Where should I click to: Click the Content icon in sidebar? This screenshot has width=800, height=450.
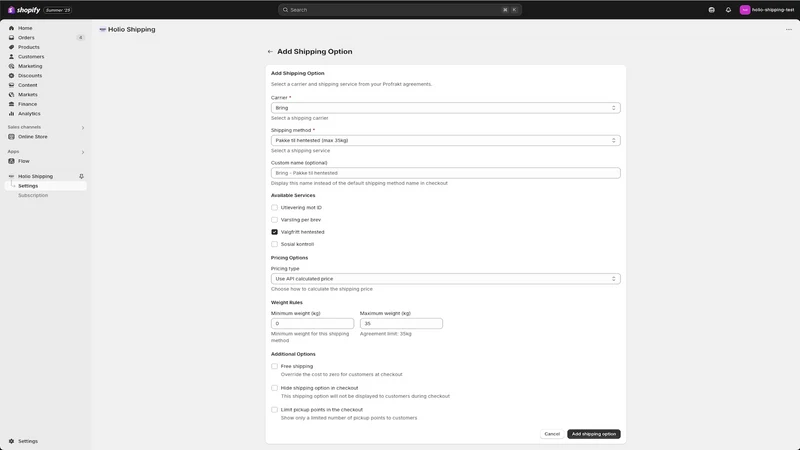[x=11, y=85]
